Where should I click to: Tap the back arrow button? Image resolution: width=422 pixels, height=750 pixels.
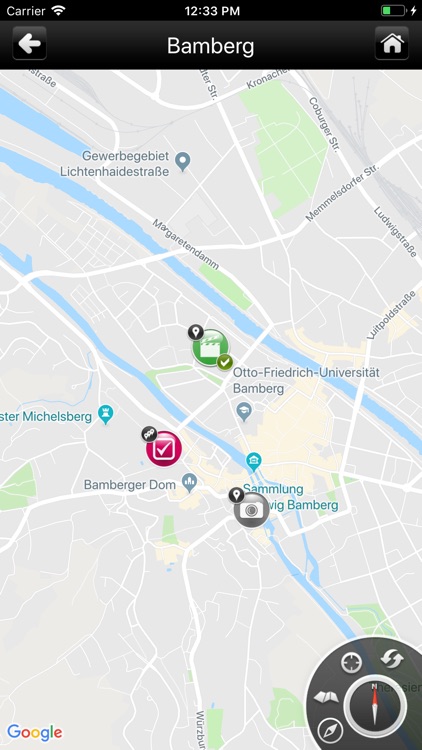[x=30, y=44]
